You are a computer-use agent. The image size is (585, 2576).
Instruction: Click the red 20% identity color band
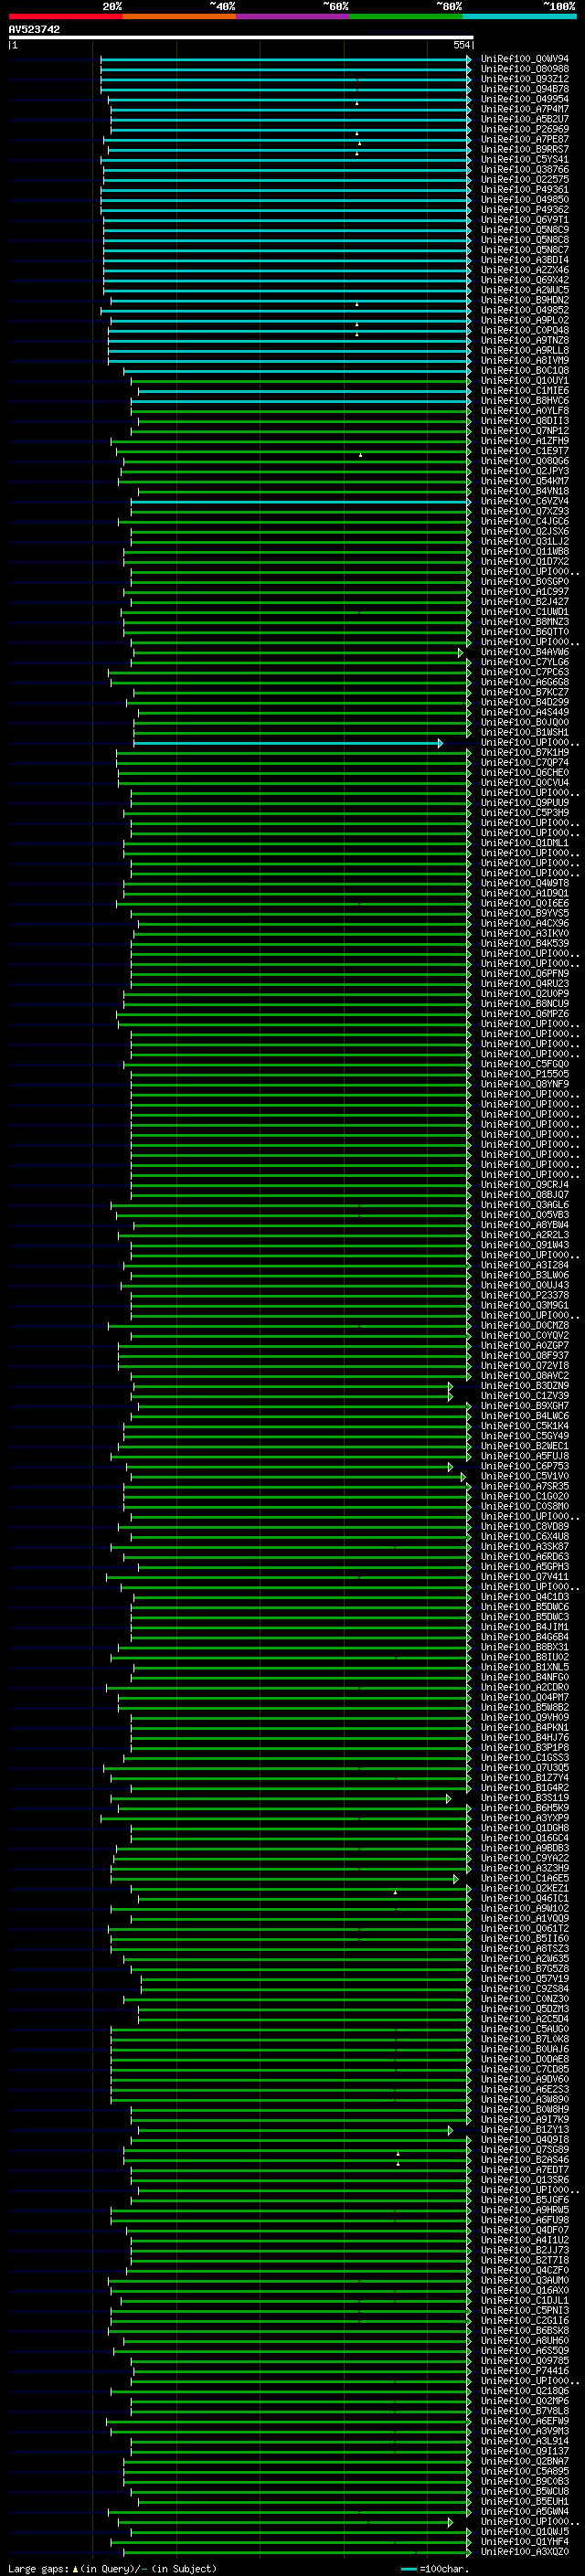pos(65,16)
